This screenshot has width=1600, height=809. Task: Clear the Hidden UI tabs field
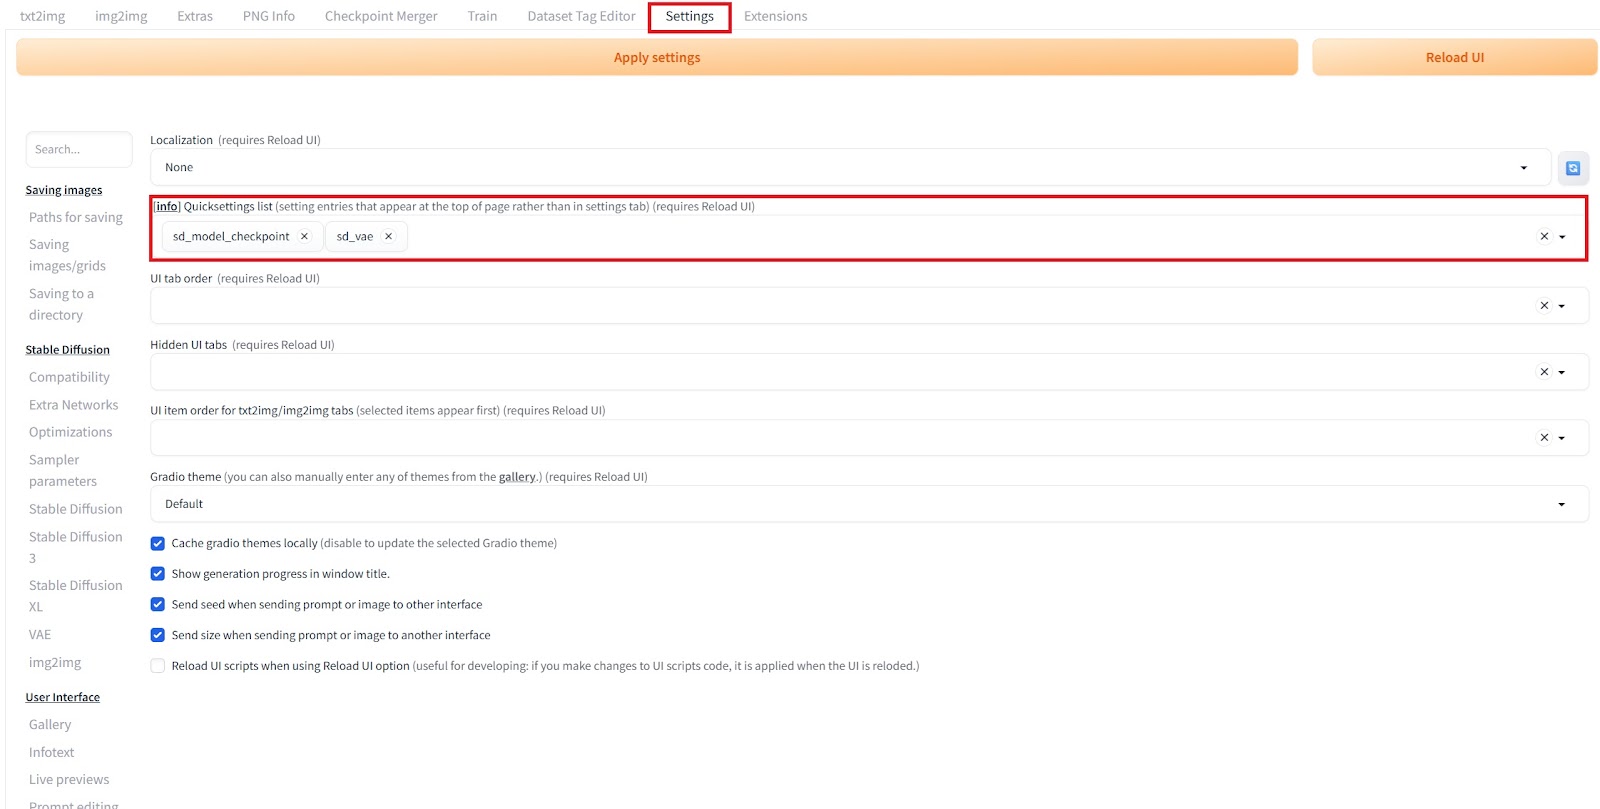(1544, 372)
